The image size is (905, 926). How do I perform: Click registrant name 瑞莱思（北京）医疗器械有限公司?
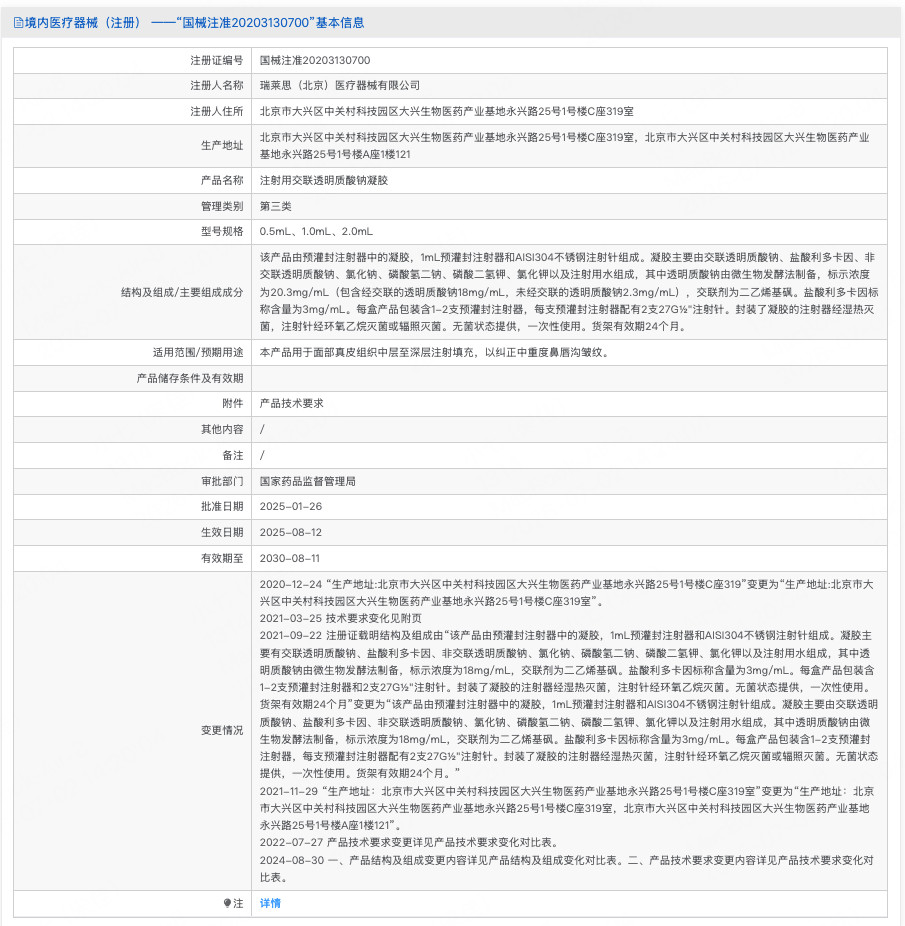tap(340, 86)
